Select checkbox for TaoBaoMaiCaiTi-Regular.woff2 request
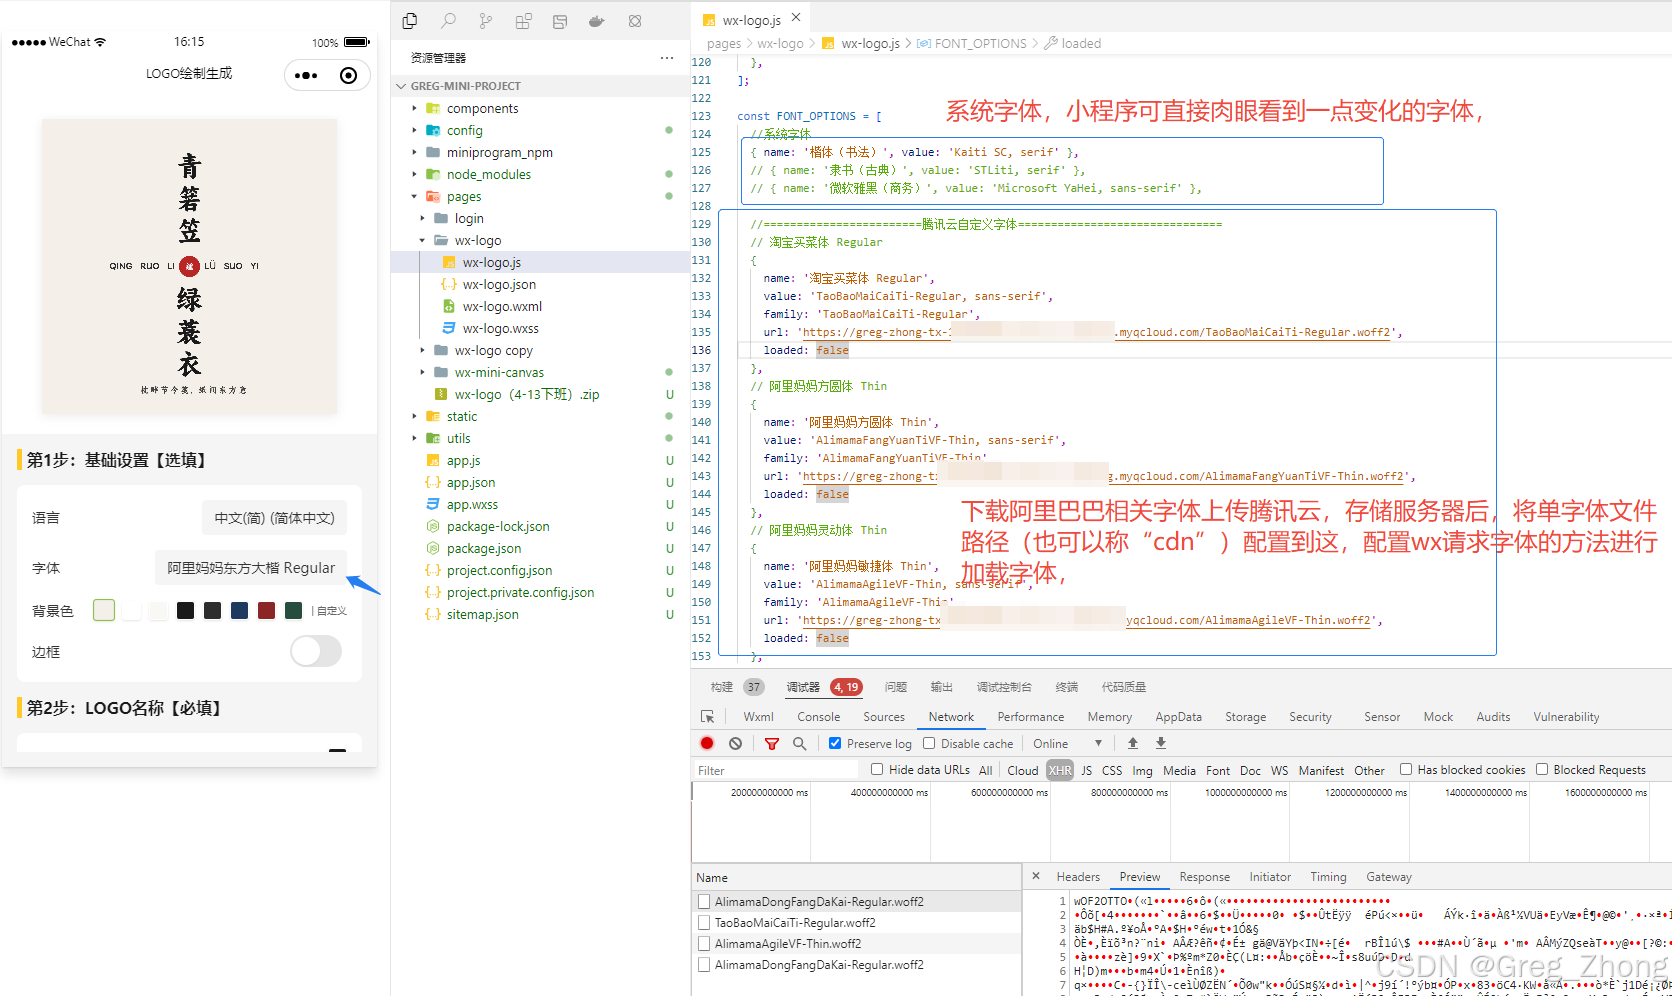Viewport: 1672px width, 996px height. pyautogui.click(x=704, y=923)
